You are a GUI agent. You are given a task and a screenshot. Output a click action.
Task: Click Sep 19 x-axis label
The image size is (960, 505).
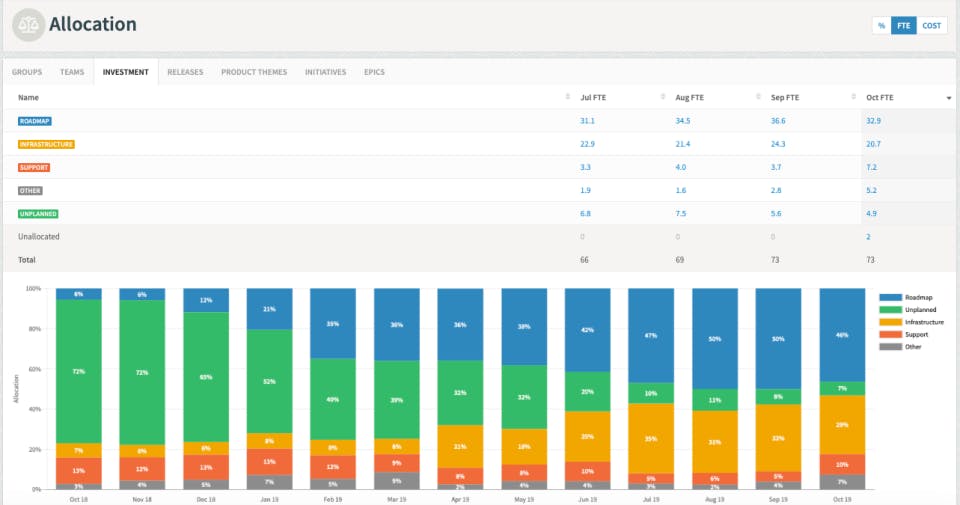coord(778,499)
